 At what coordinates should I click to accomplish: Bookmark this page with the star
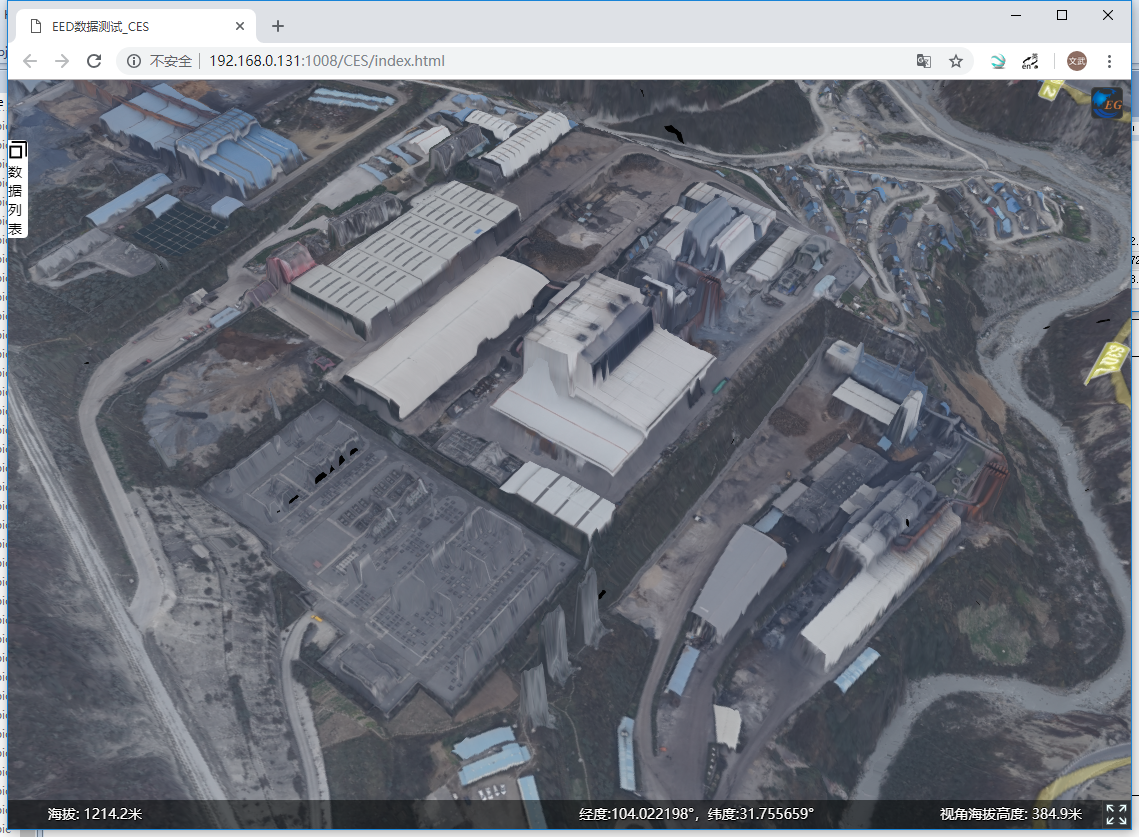(956, 61)
